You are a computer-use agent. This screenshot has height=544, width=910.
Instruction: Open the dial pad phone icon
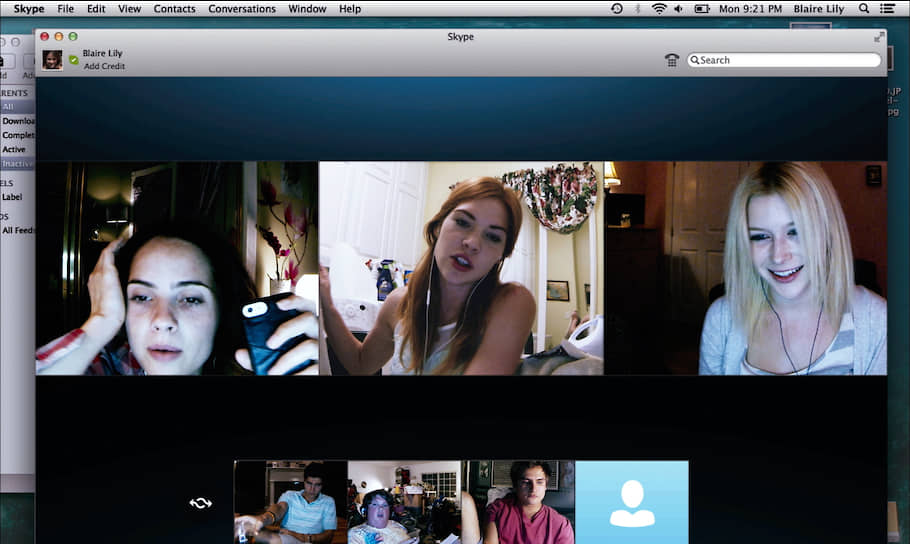672,60
